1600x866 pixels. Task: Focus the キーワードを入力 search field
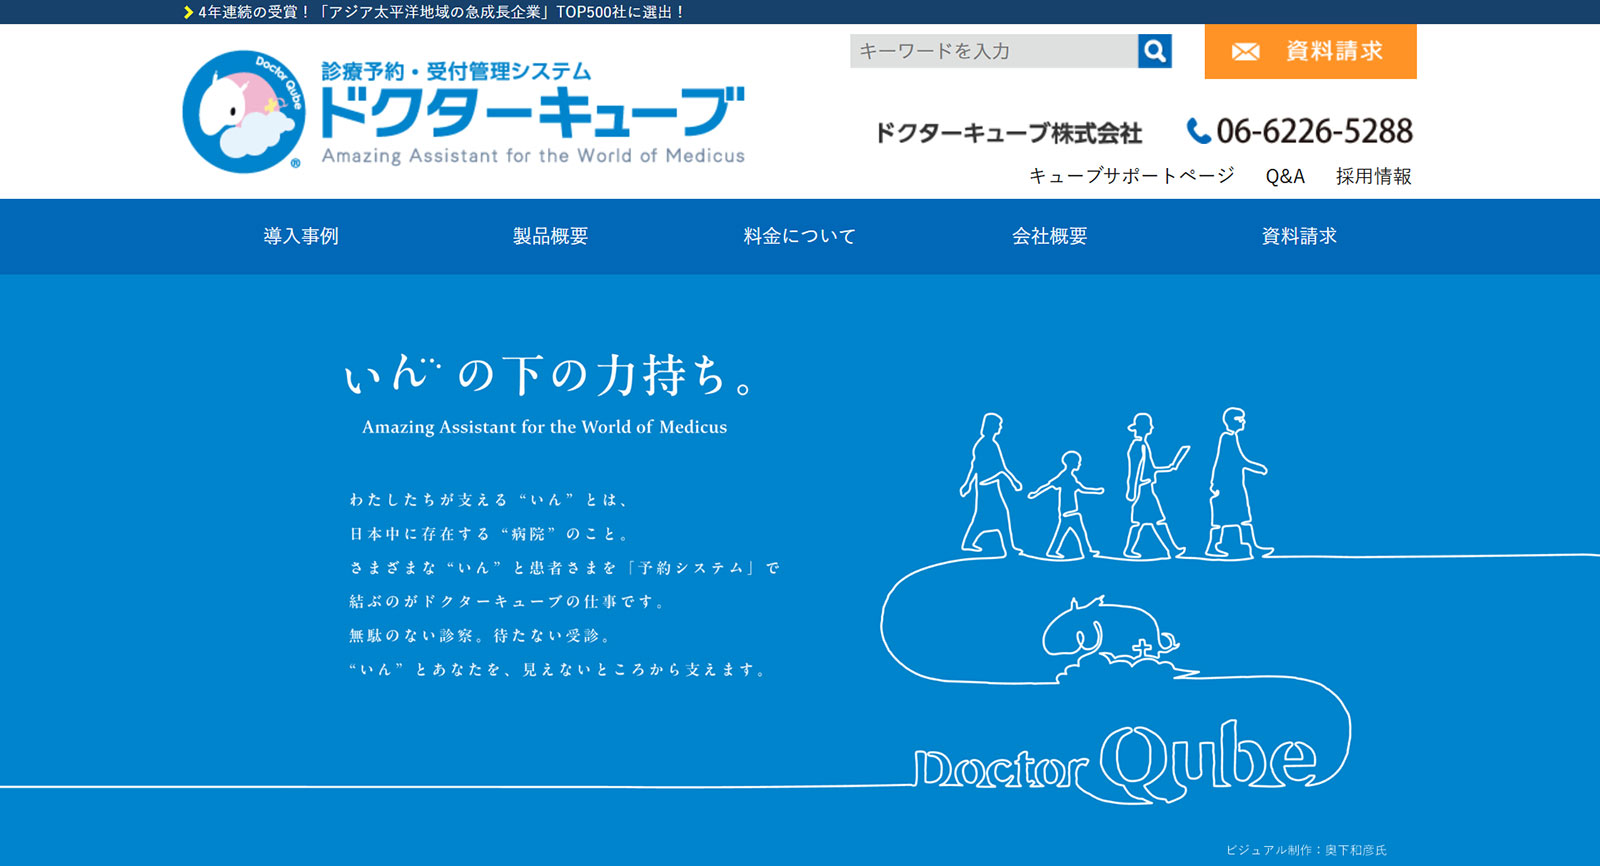[x=994, y=51]
